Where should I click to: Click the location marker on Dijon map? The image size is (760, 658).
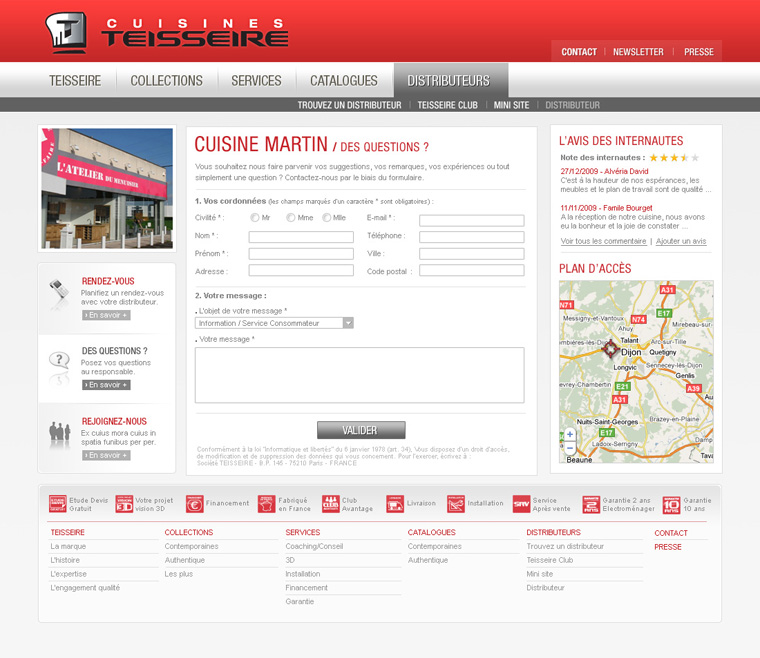pos(610,348)
